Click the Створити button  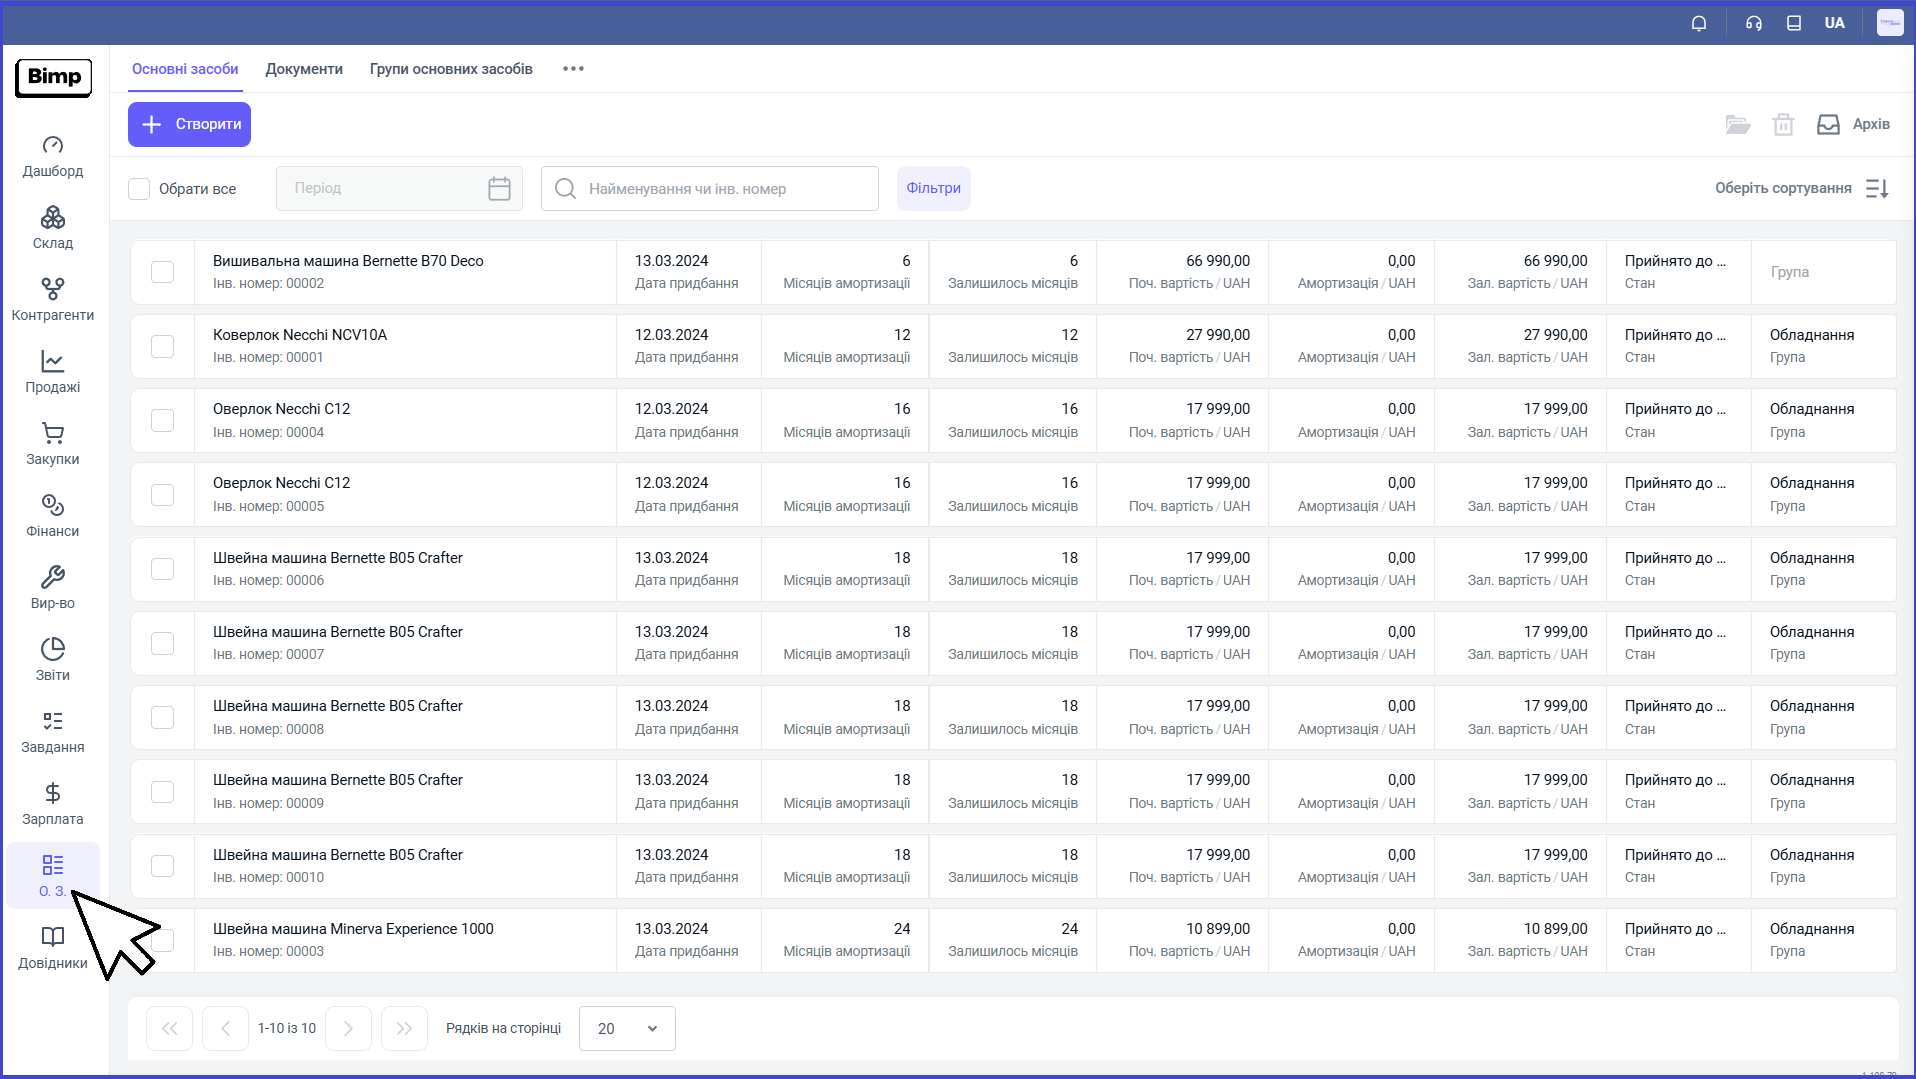189,124
